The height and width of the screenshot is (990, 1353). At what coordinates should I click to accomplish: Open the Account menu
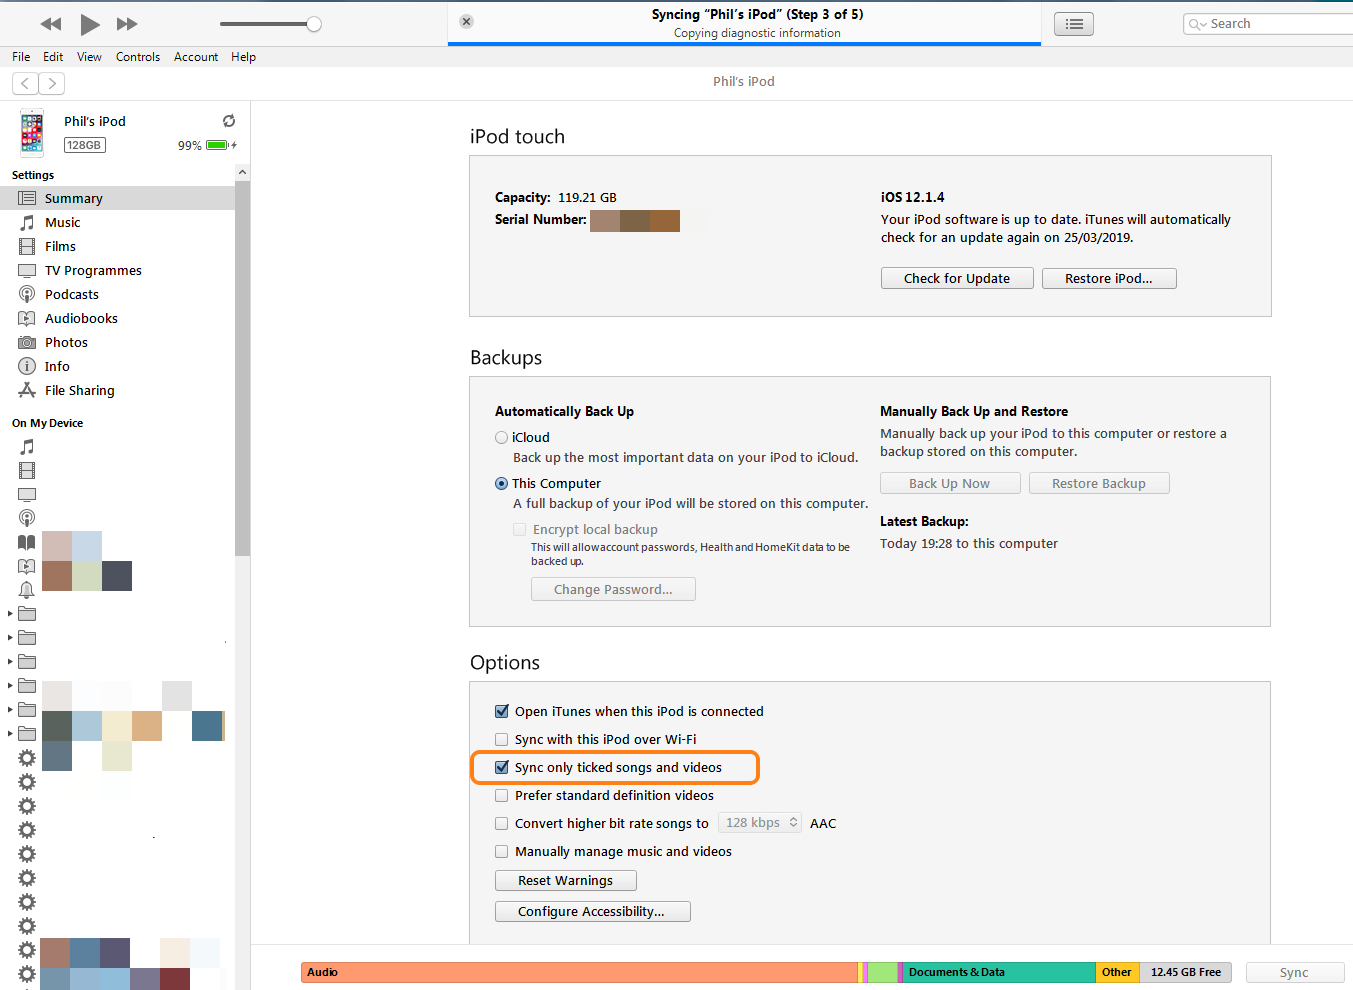click(x=196, y=57)
